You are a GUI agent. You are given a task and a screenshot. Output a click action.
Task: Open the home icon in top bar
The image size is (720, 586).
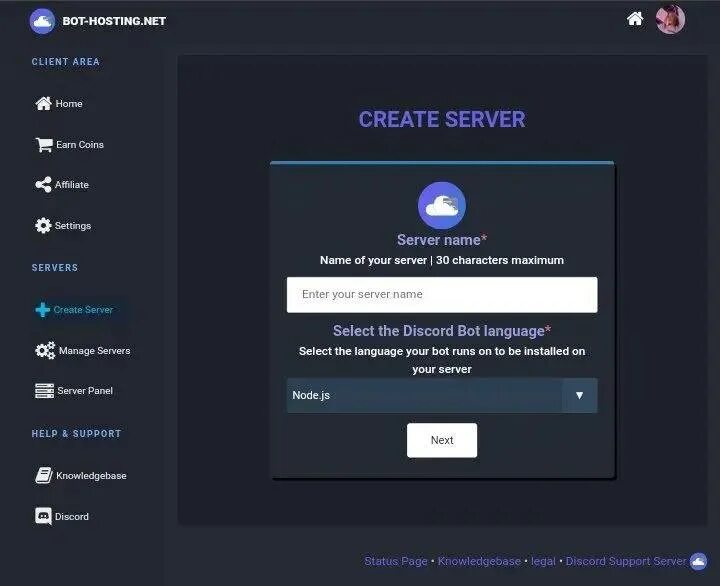pos(635,19)
